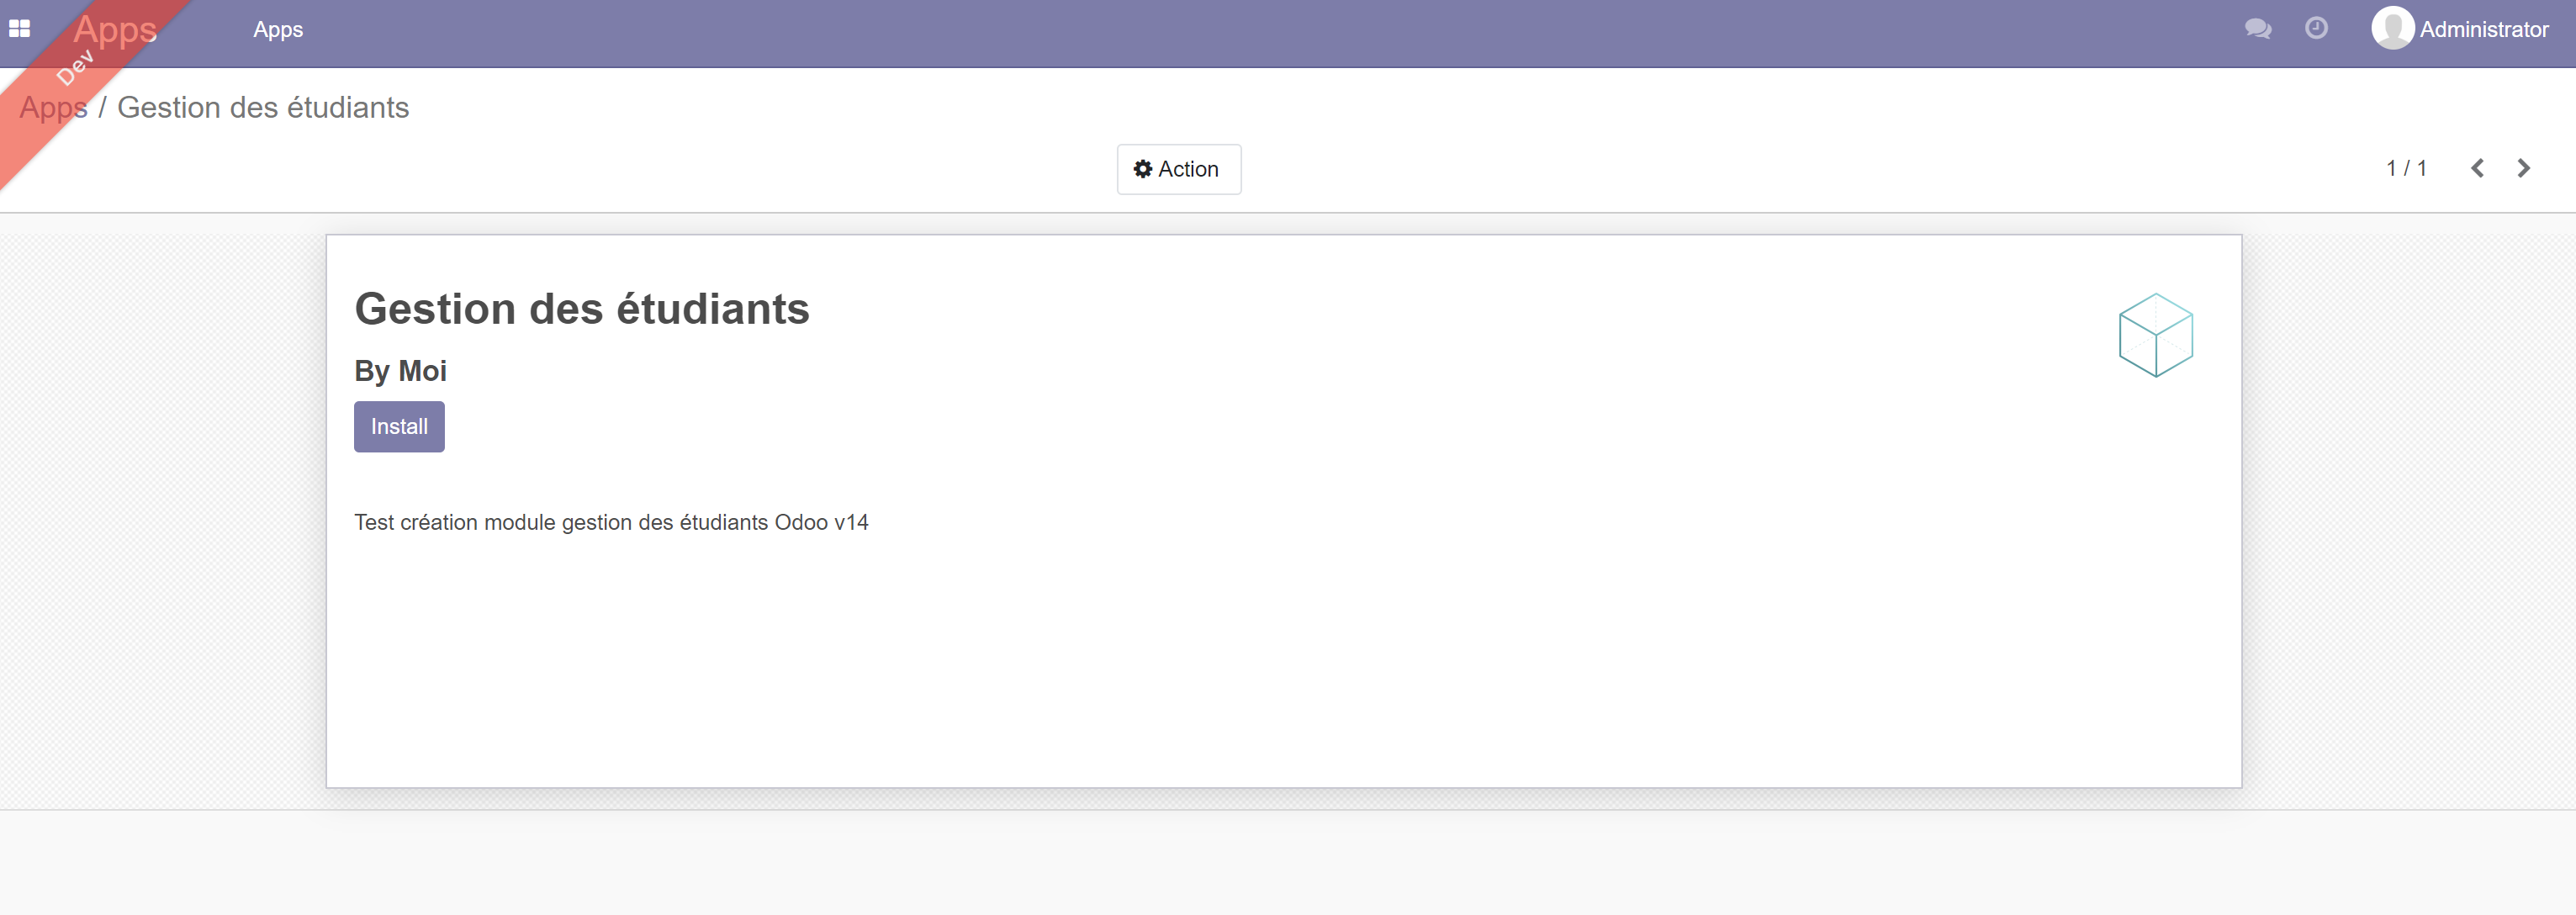Open the home menu grid icon
2576x915 pixels.
(19, 29)
